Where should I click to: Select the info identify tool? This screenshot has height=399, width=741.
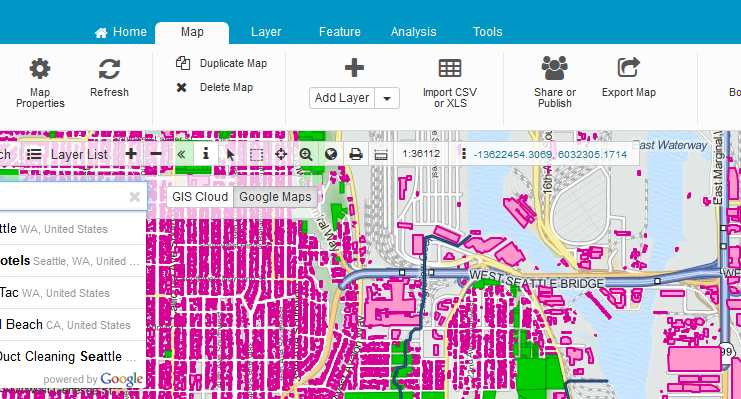click(x=206, y=154)
